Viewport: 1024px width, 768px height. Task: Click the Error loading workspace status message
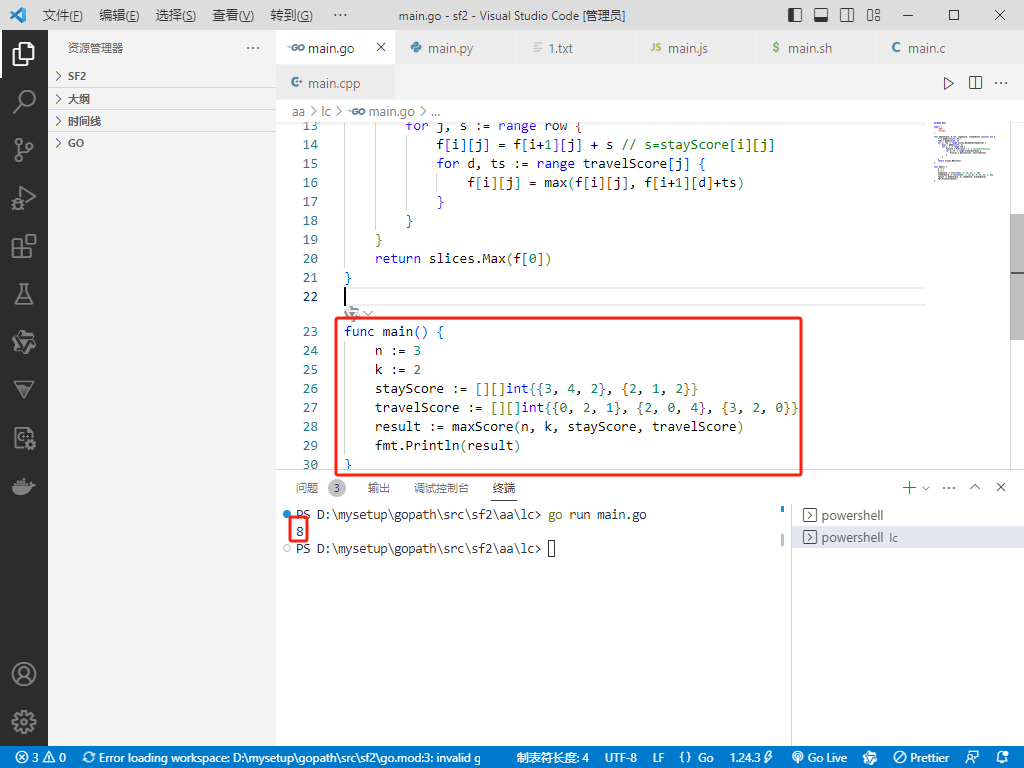(282, 758)
